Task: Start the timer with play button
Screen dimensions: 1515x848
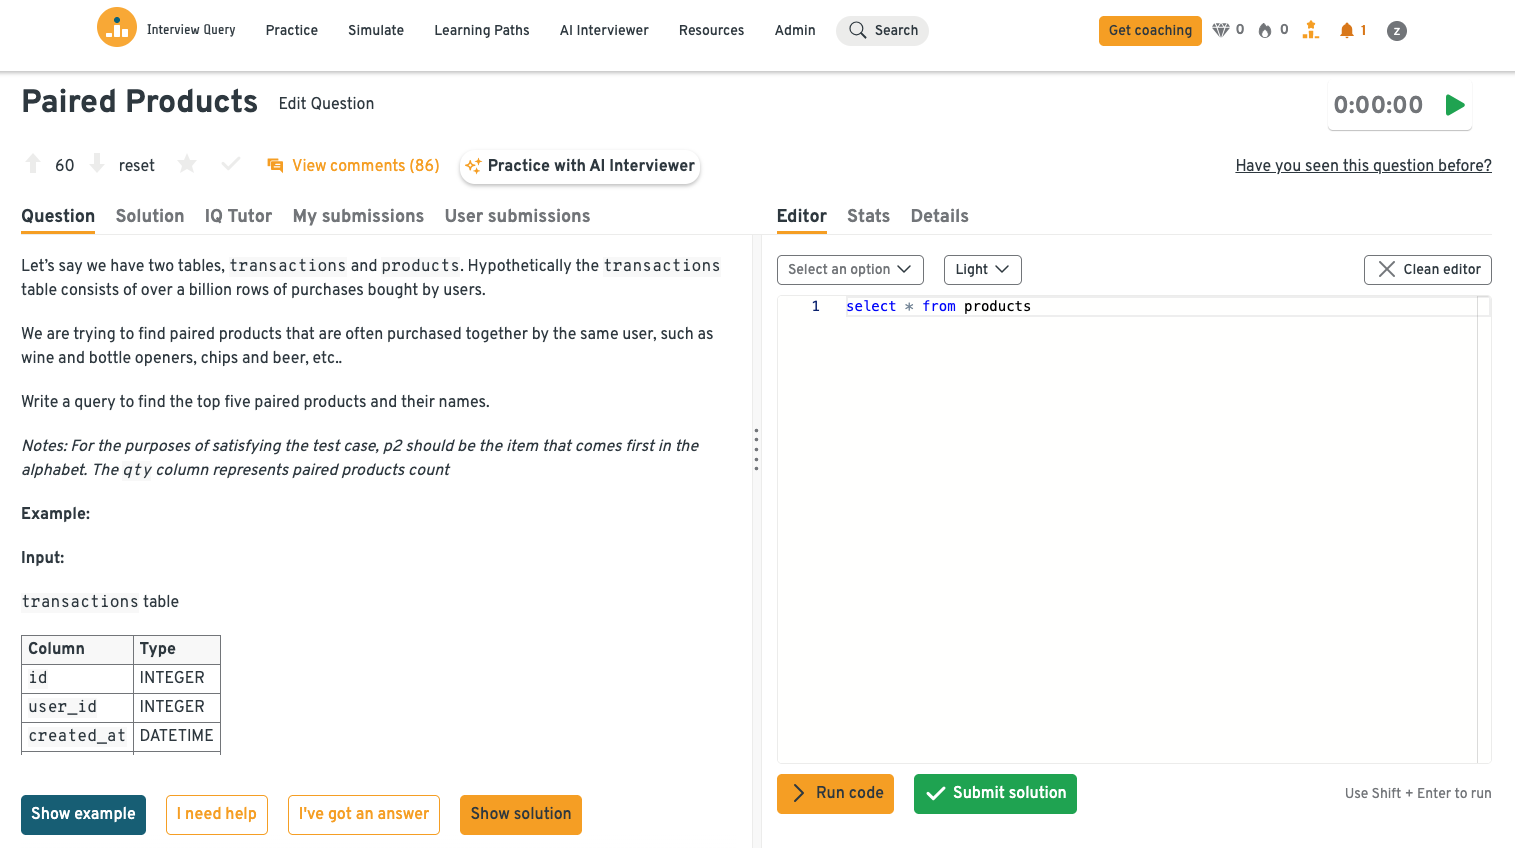Action: (x=1455, y=104)
